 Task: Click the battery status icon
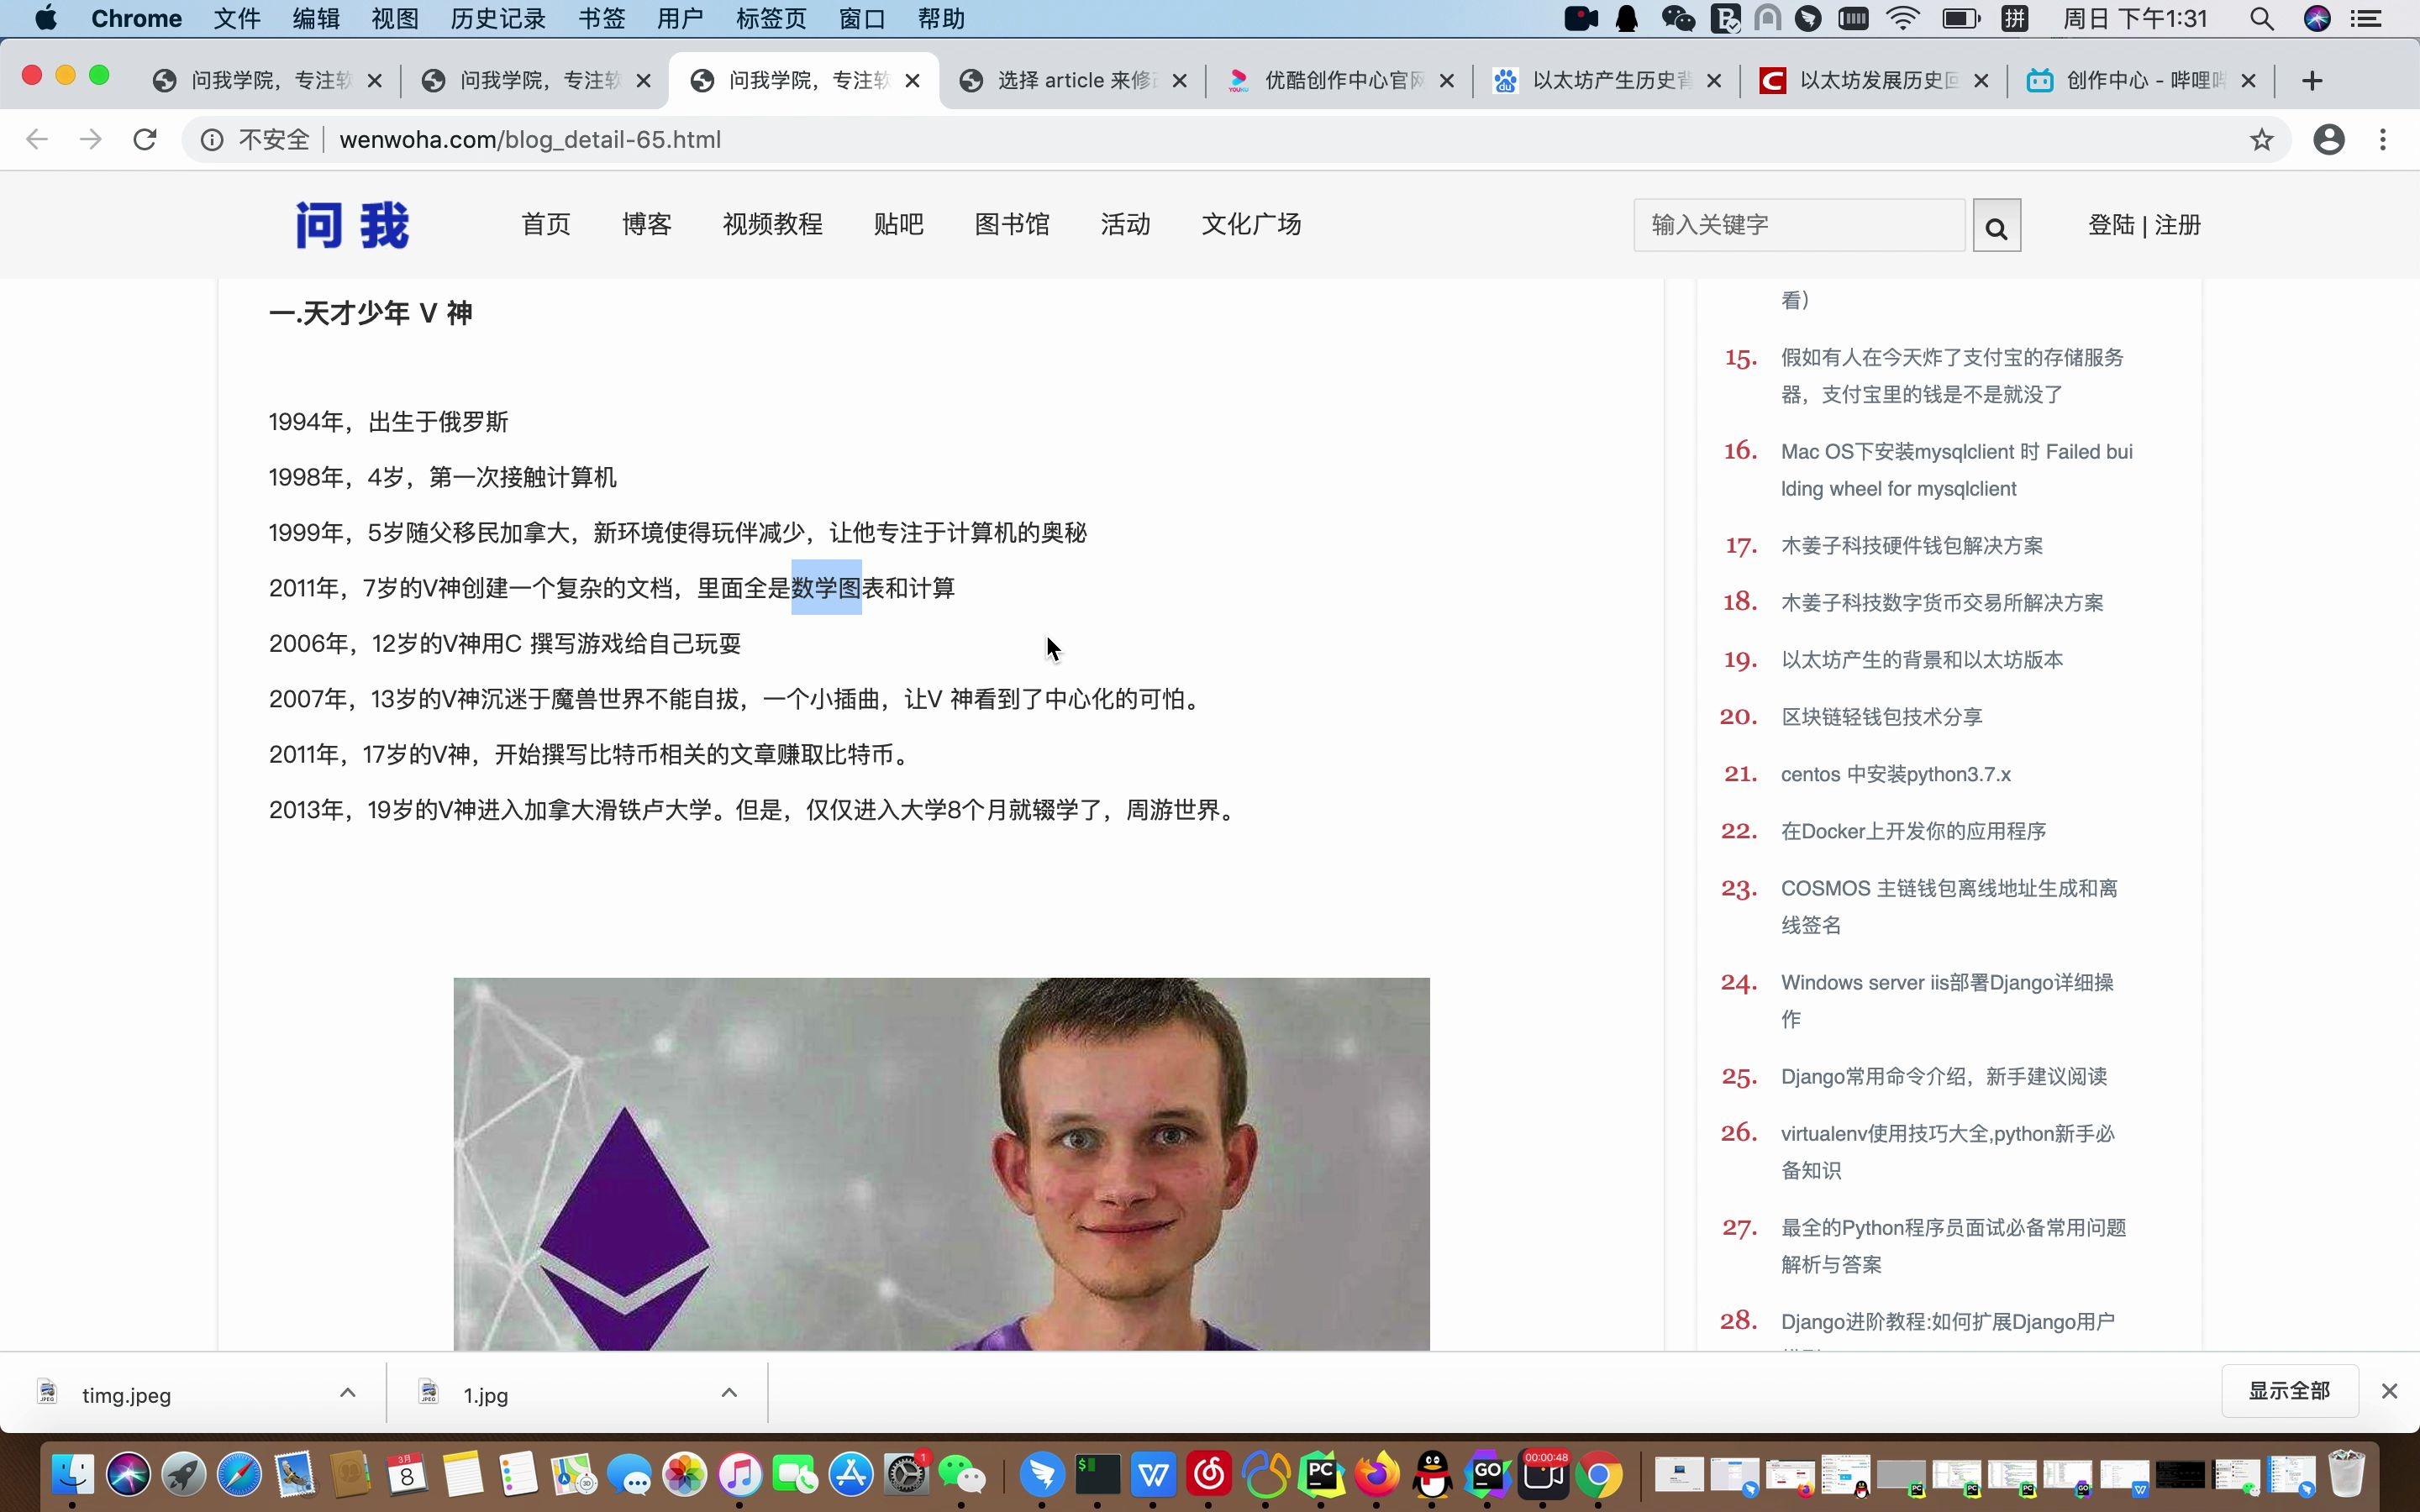(1960, 19)
